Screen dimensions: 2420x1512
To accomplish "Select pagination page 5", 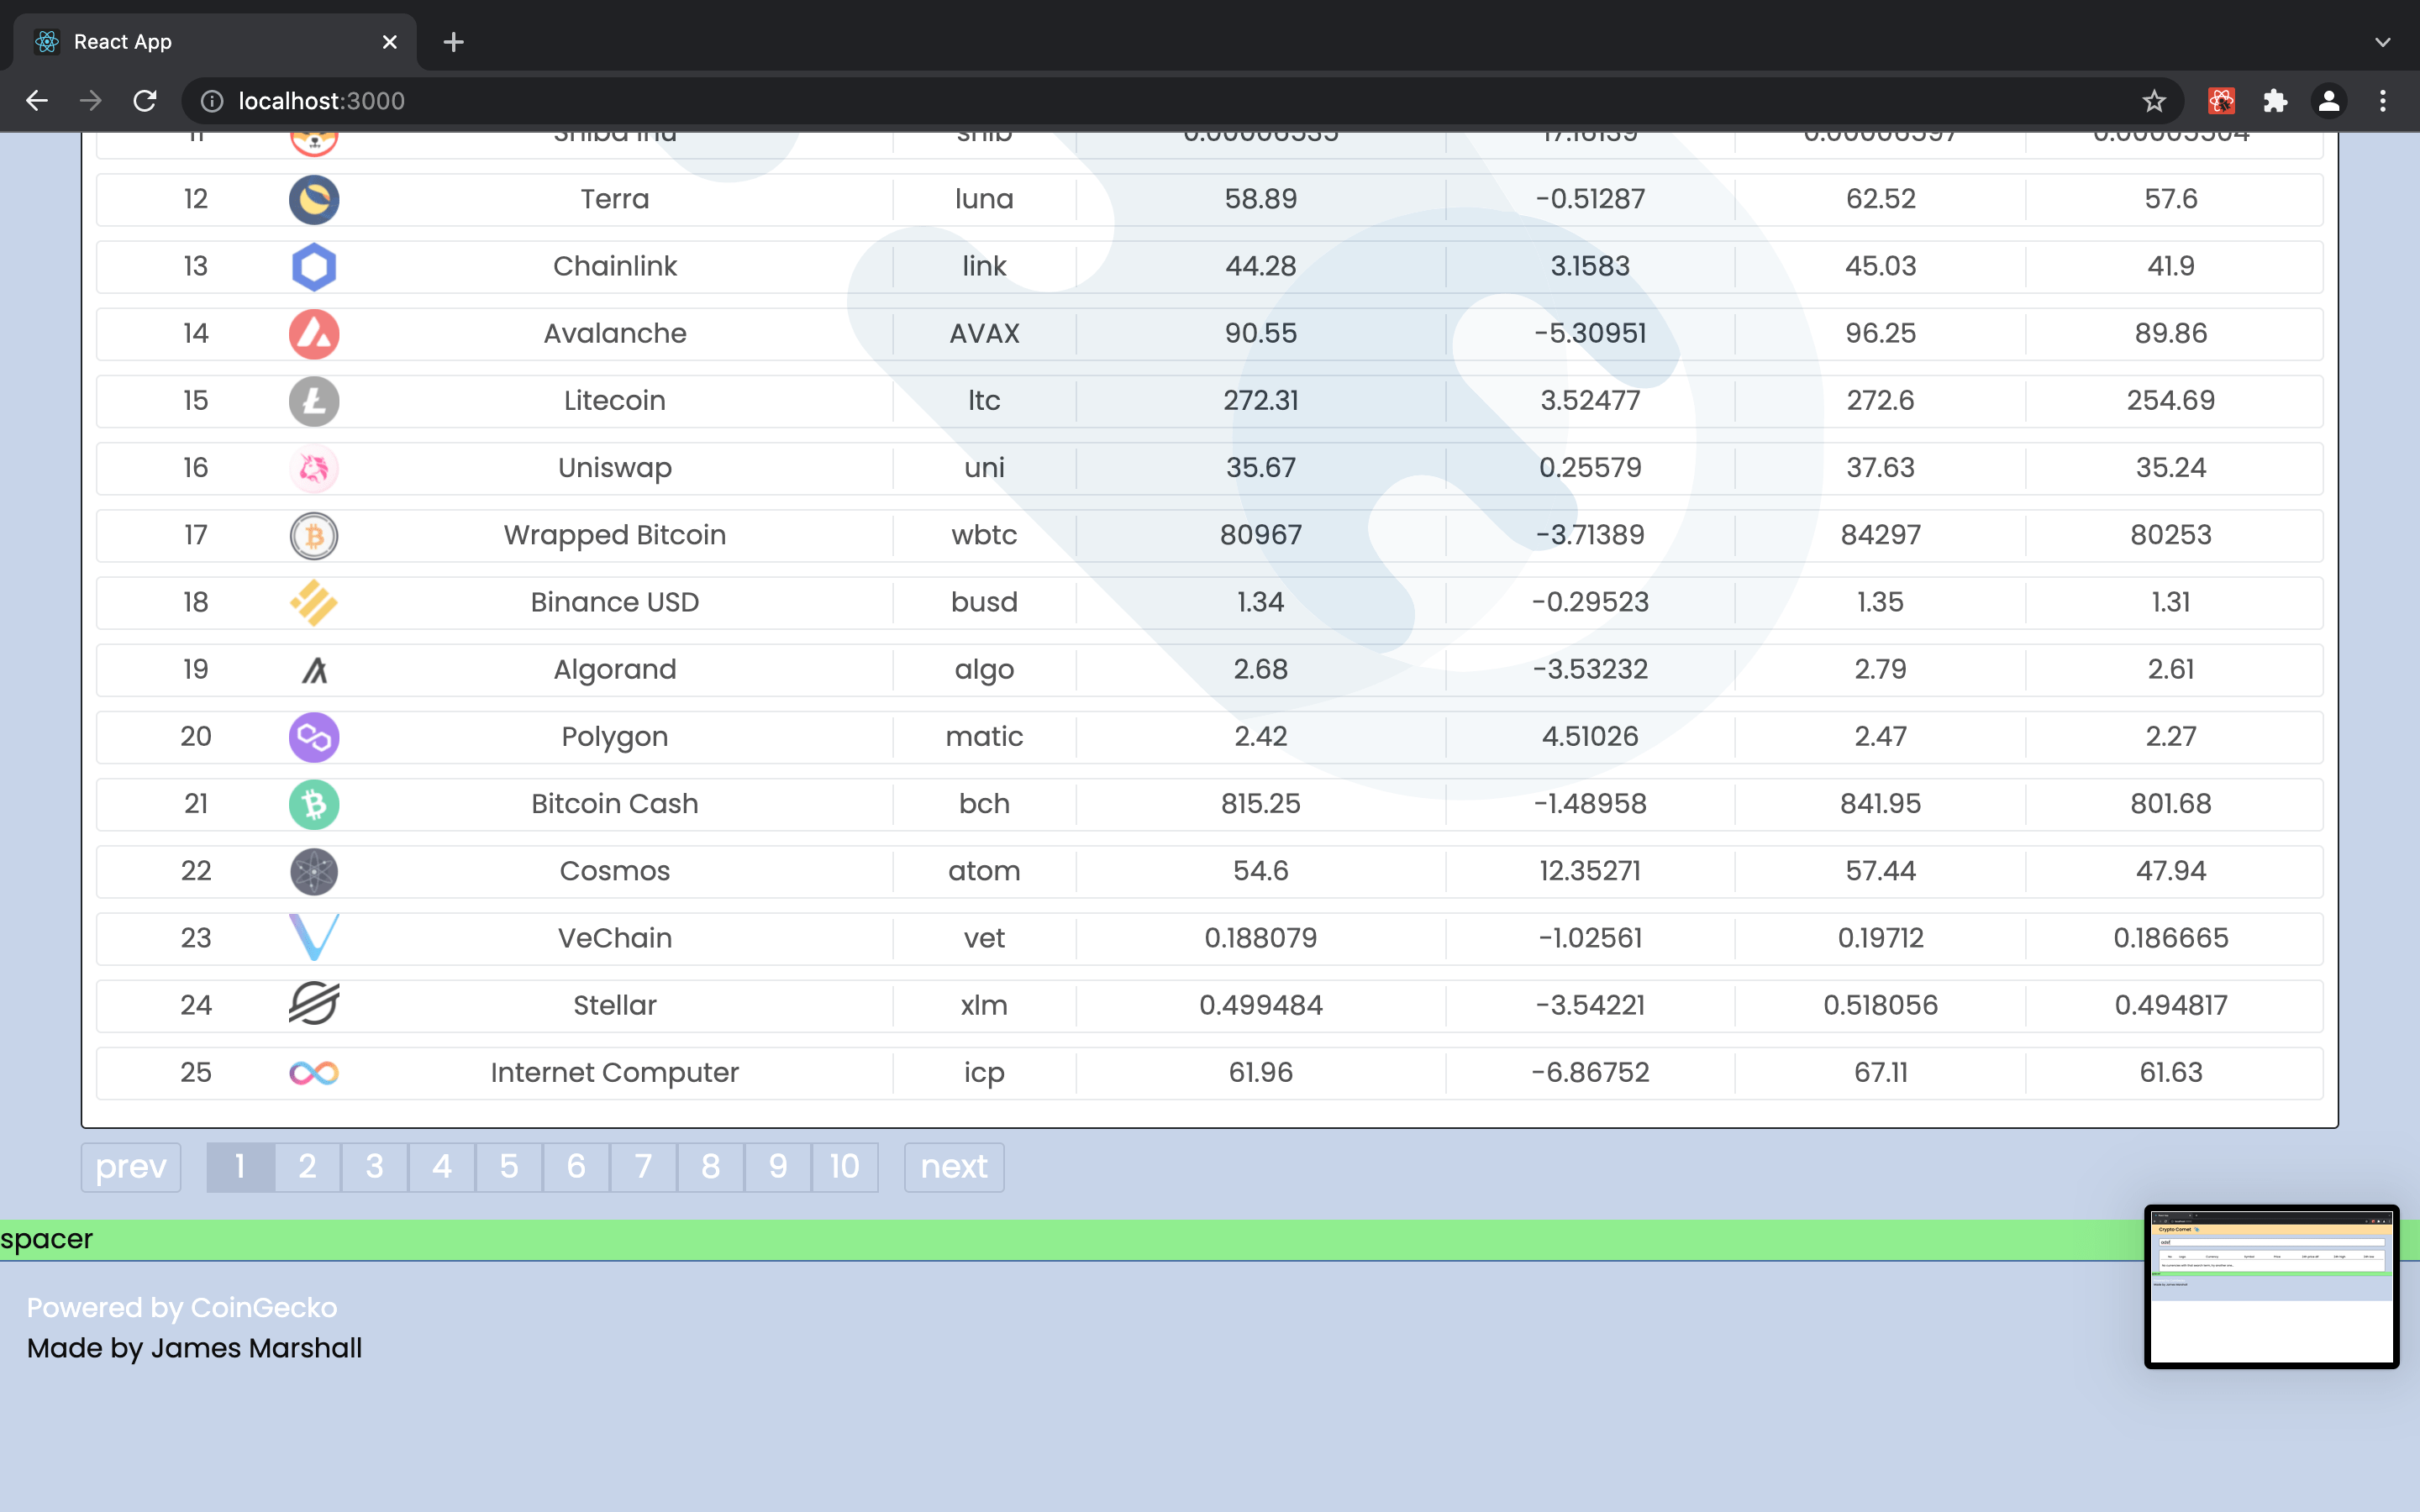I will (509, 1167).
